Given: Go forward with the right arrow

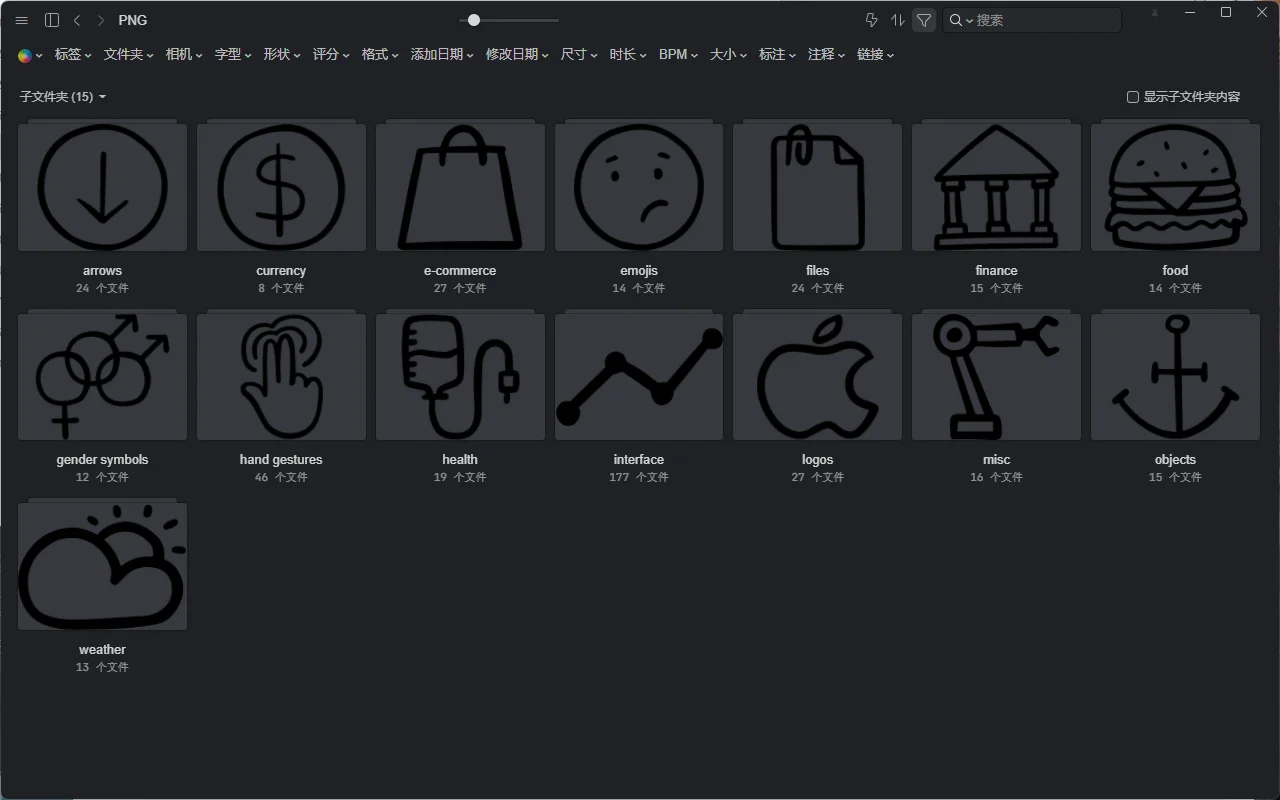Looking at the screenshot, I should (x=101, y=20).
